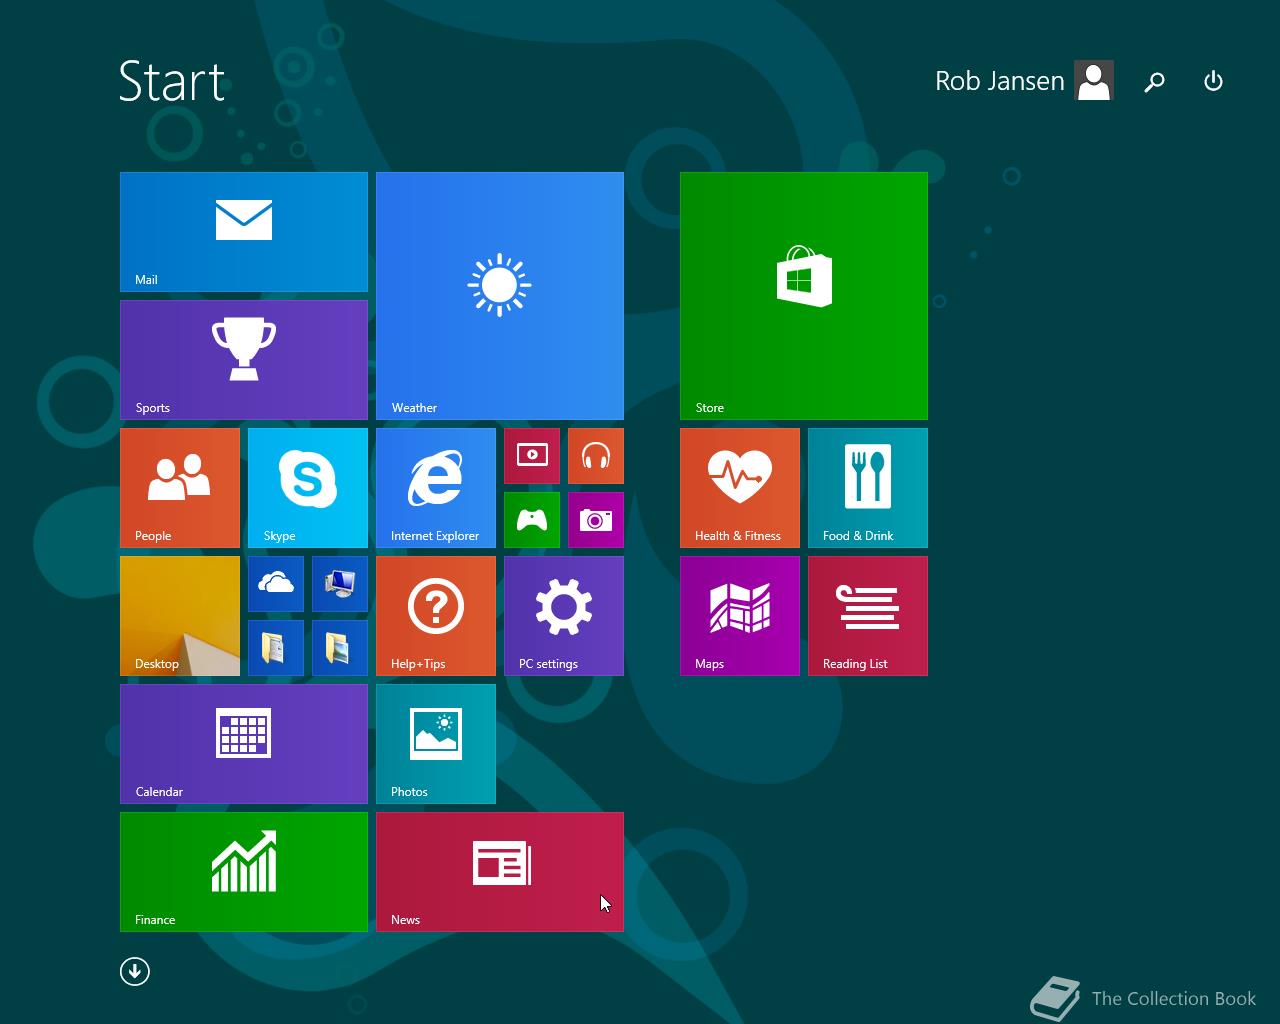Open the Mail tile
This screenshot has width=1280, height=1024.
[x=244, y=232]
